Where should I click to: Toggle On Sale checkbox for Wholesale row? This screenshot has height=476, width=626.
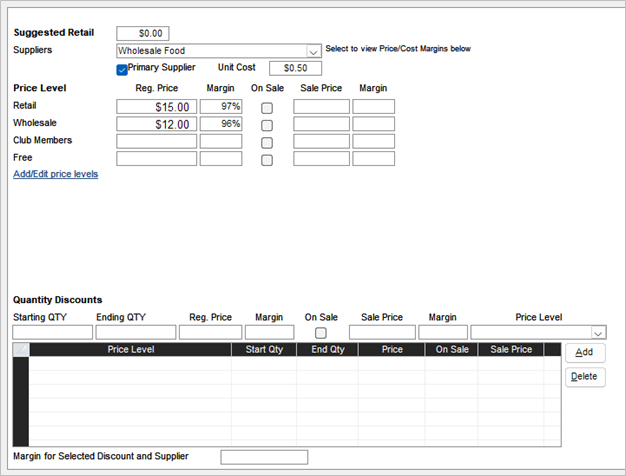(267, 125)
